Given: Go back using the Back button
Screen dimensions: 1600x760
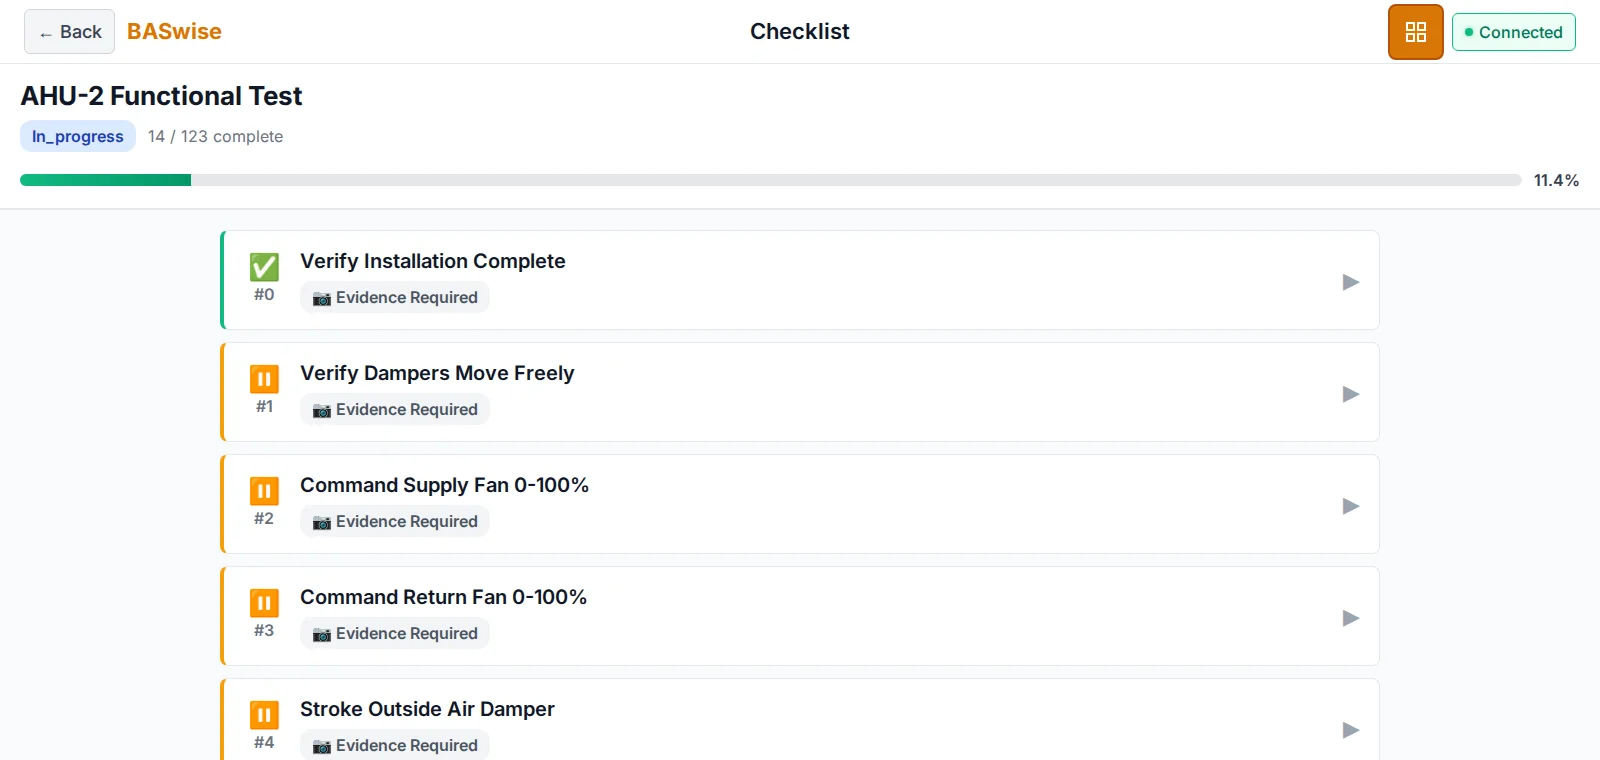Looking at the screenshot, I should tap(69, 32).
